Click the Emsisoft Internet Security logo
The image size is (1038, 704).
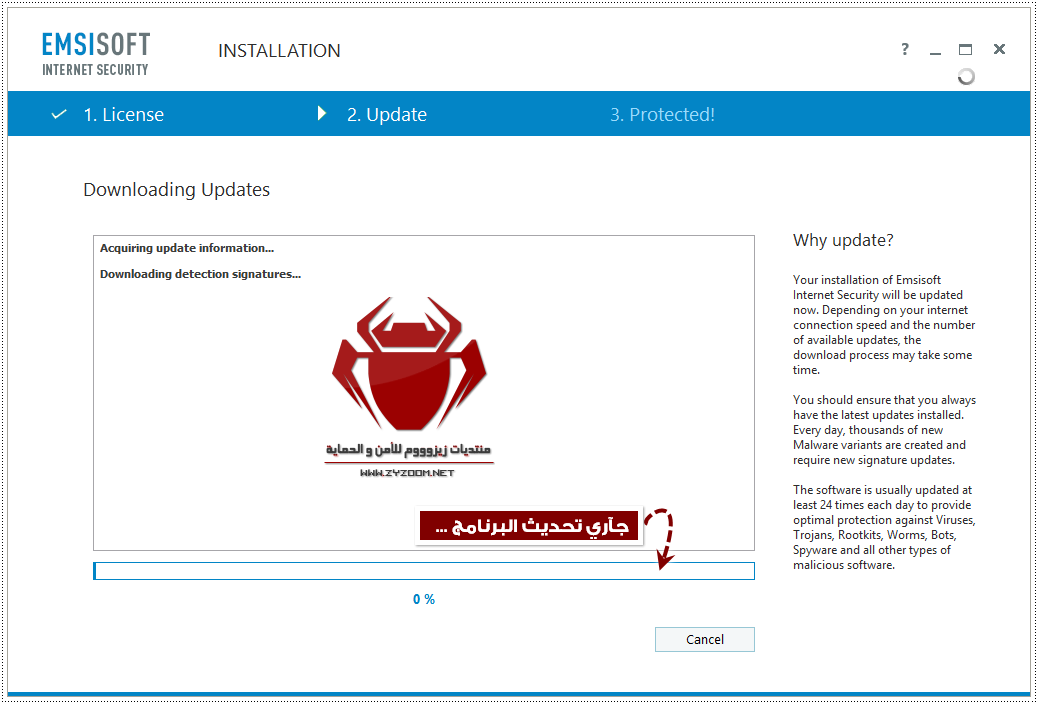tap(96, 54)
